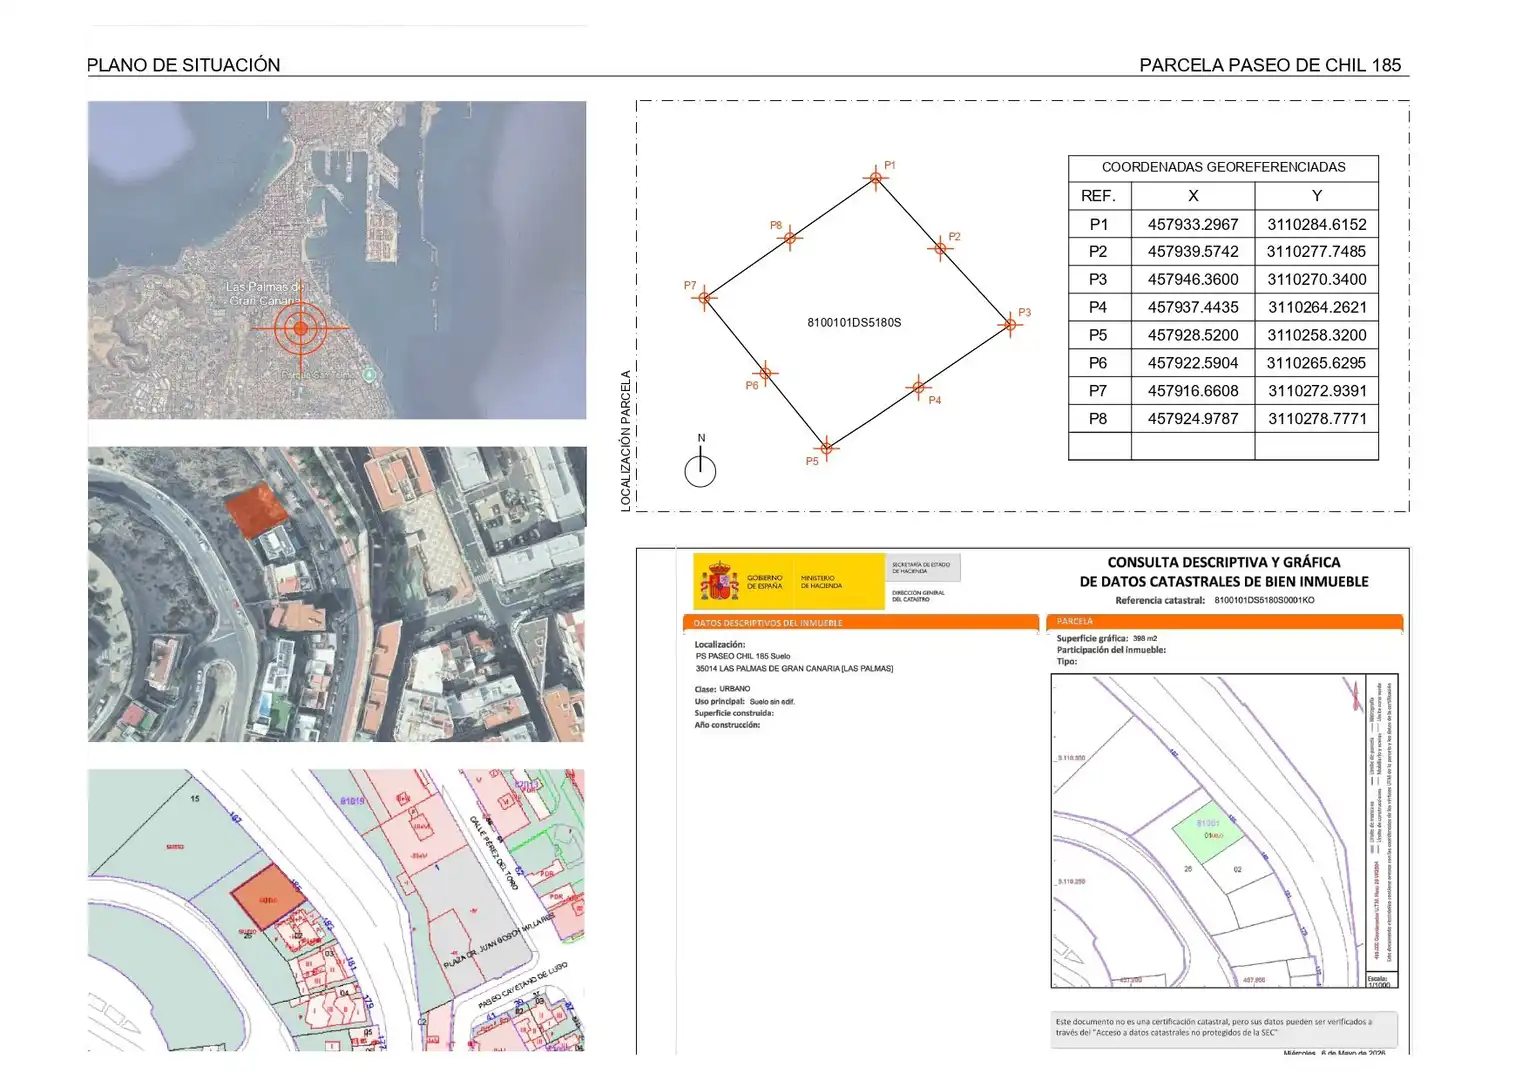Click the Uso principal: Suelo sin edif. line
1529x1080 pixels.
pyautogui.click(x=745, y=702)
